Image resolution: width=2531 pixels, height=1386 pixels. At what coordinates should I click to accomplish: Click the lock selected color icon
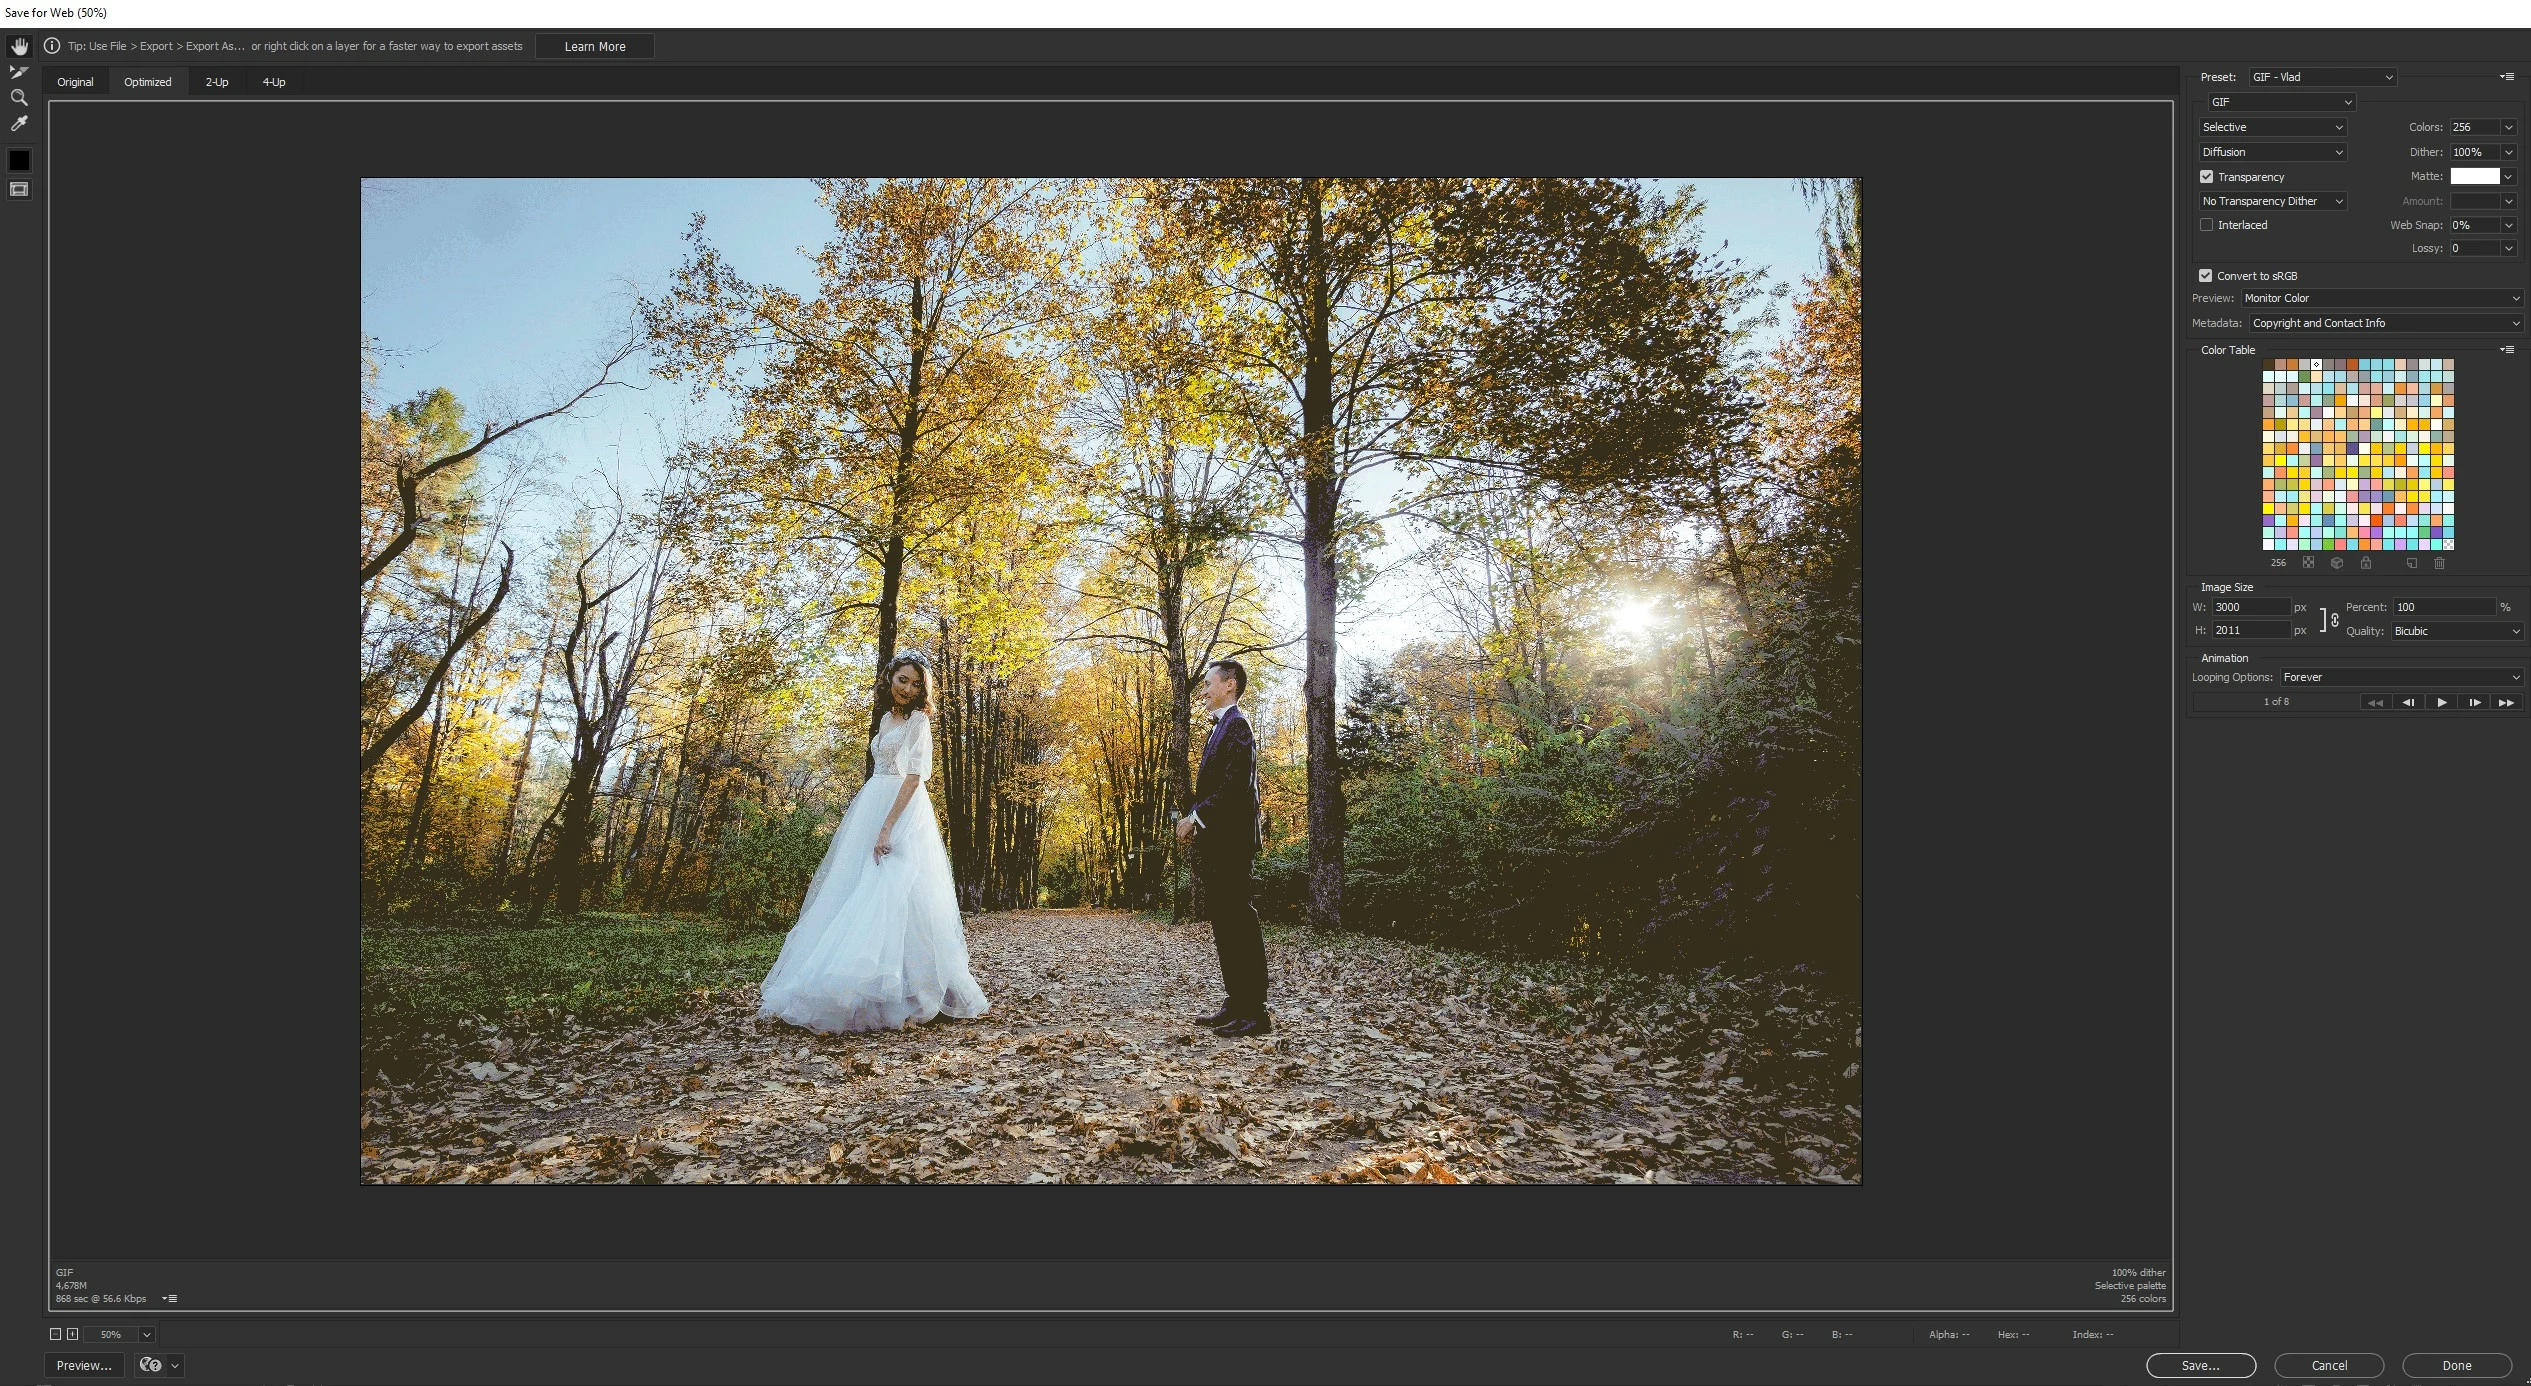2365,563
